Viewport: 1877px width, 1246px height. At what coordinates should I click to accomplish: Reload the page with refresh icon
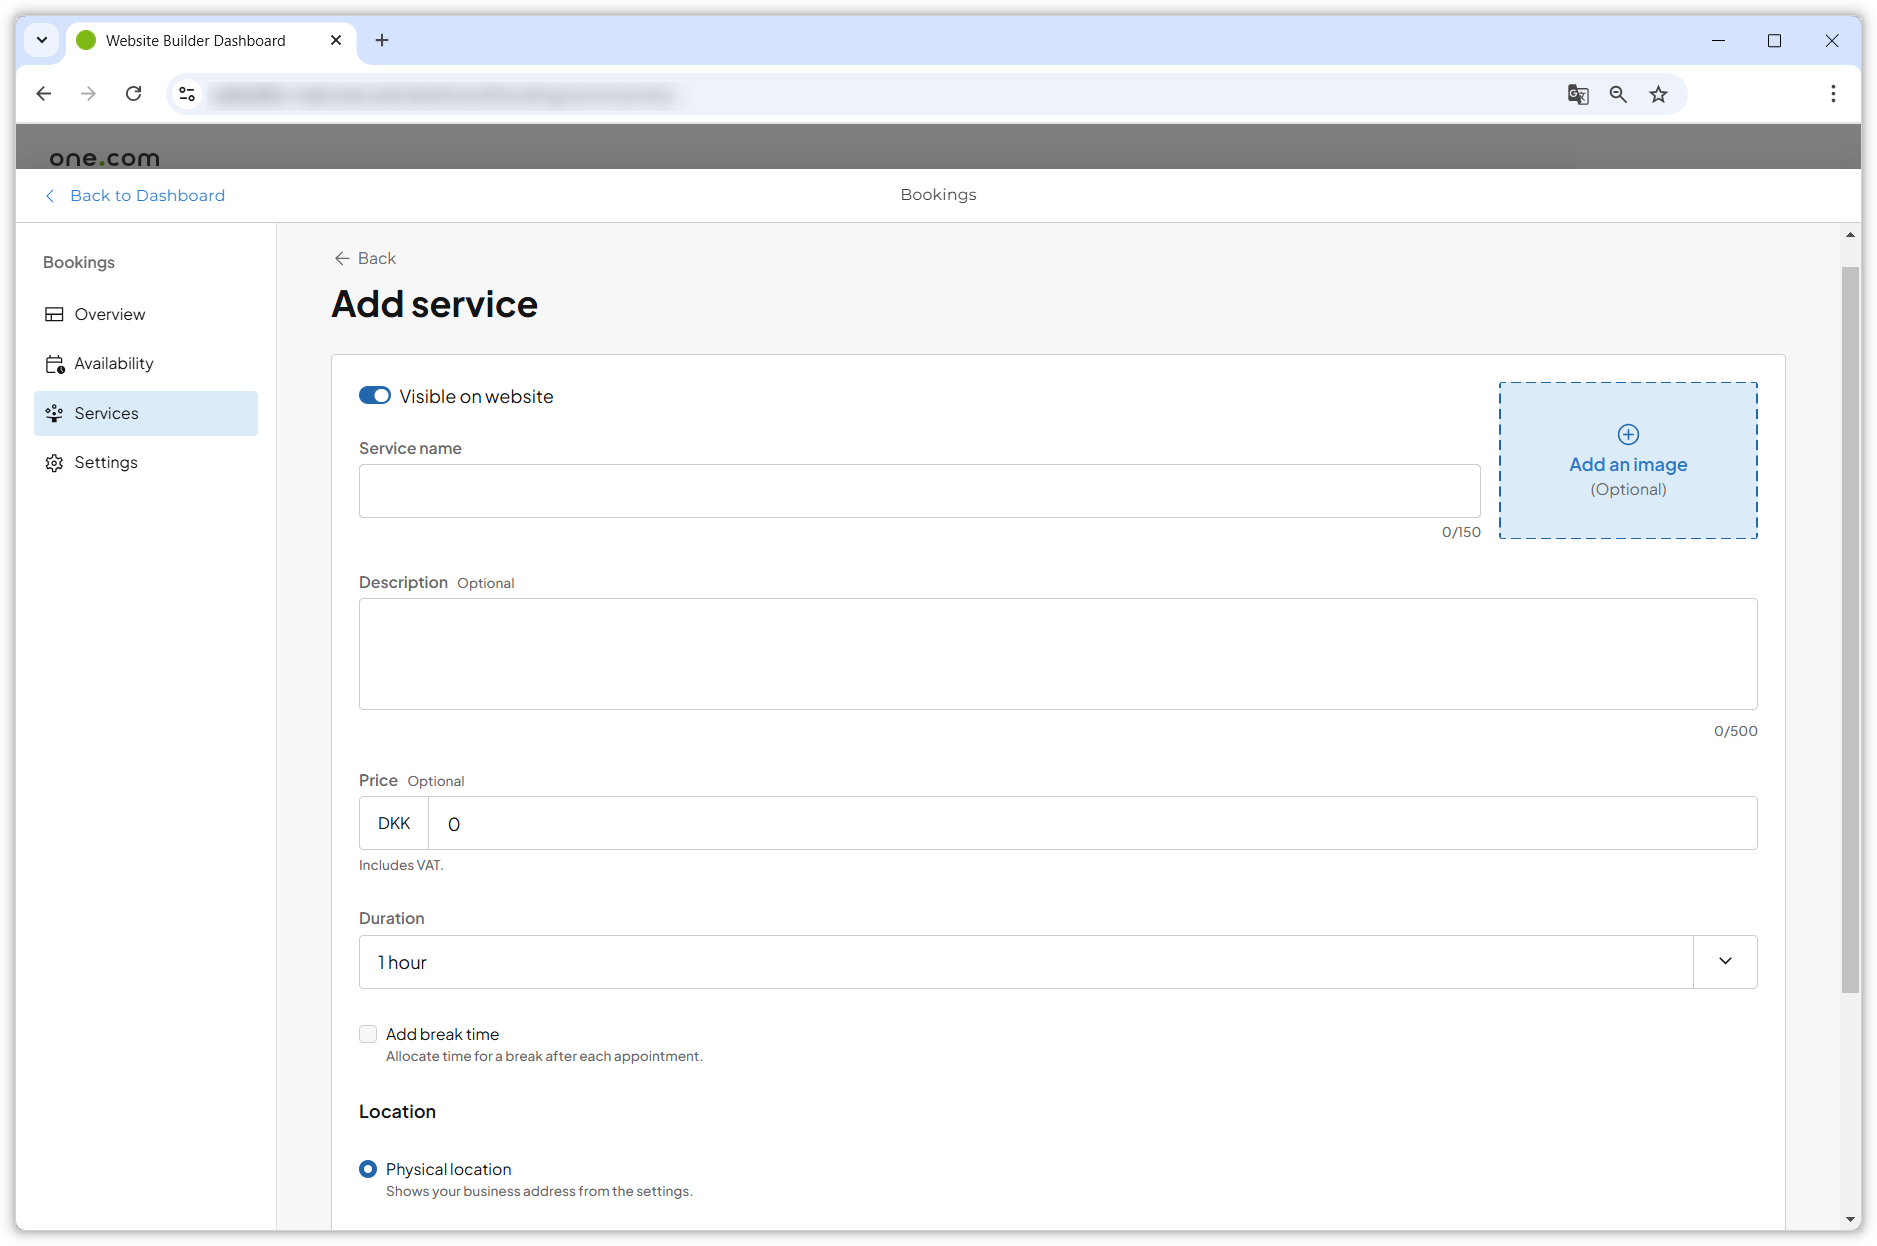[x=133, y=94]
